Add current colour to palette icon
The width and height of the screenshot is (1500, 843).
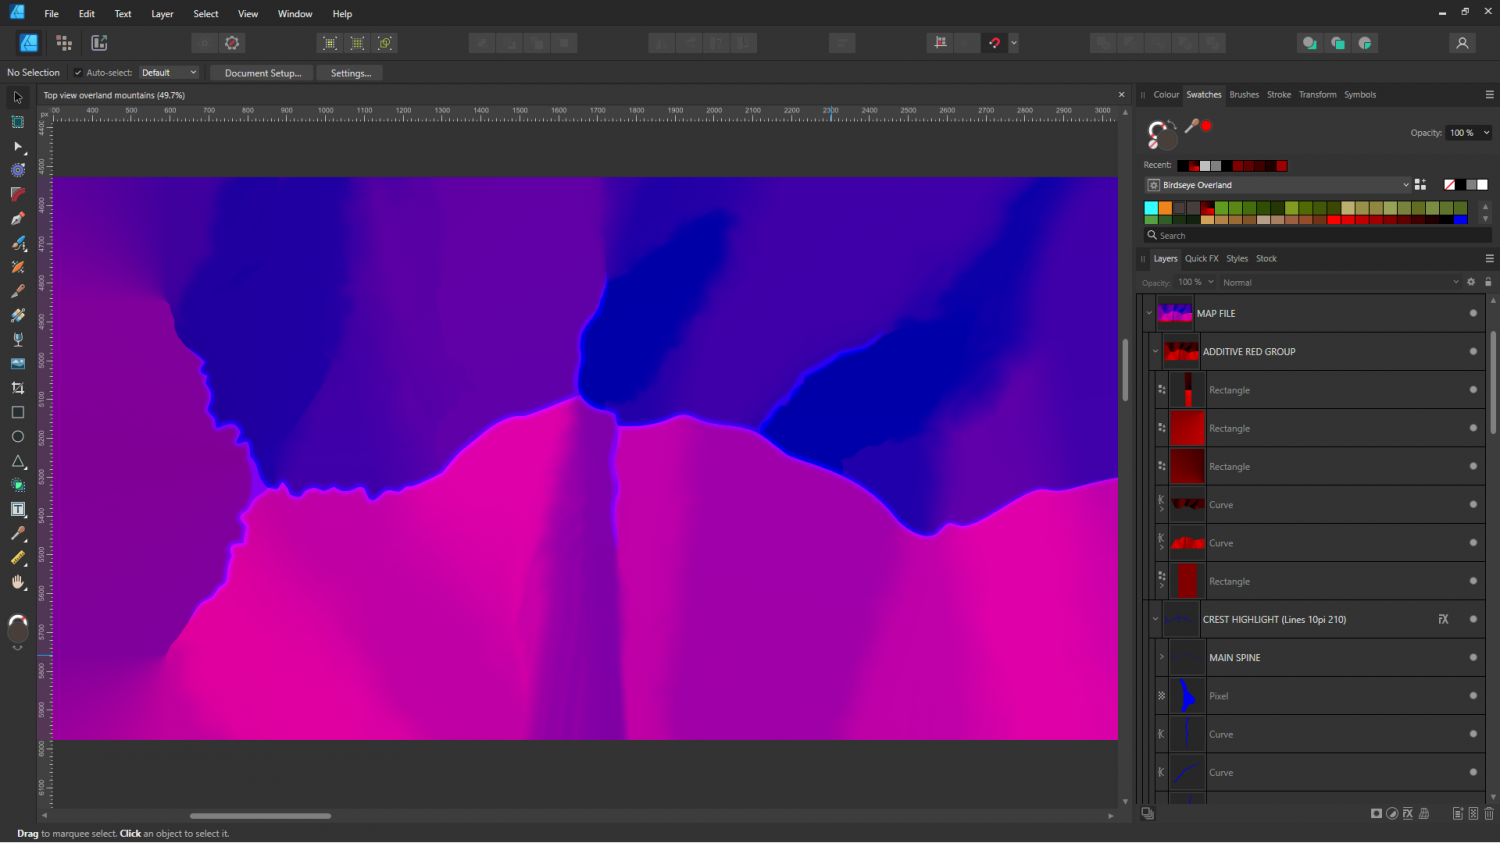tap(1420, 185)
